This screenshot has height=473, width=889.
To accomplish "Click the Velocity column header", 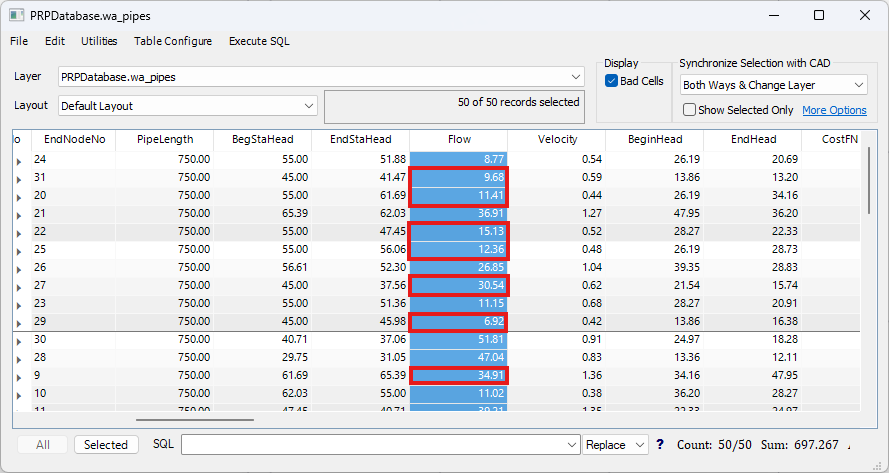I will 557,140.
